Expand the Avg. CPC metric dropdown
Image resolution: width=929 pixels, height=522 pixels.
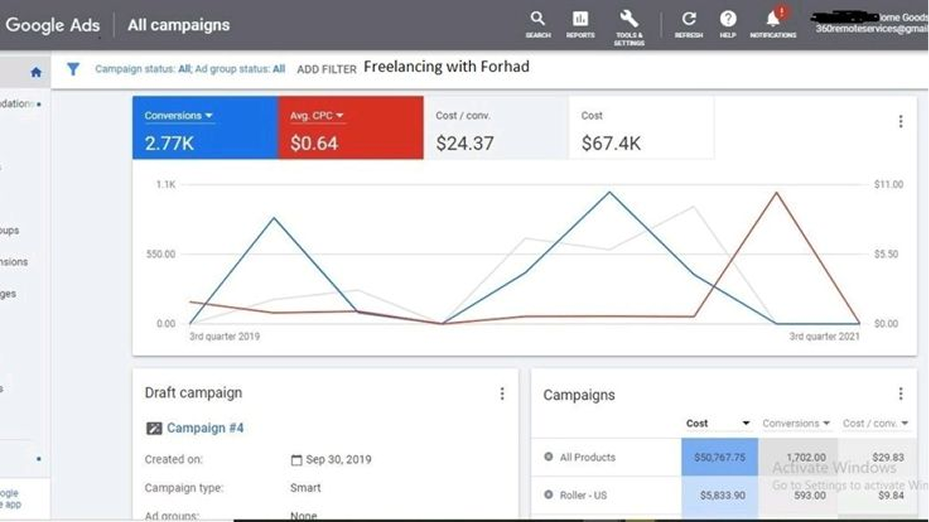click(x=340, y=116)
